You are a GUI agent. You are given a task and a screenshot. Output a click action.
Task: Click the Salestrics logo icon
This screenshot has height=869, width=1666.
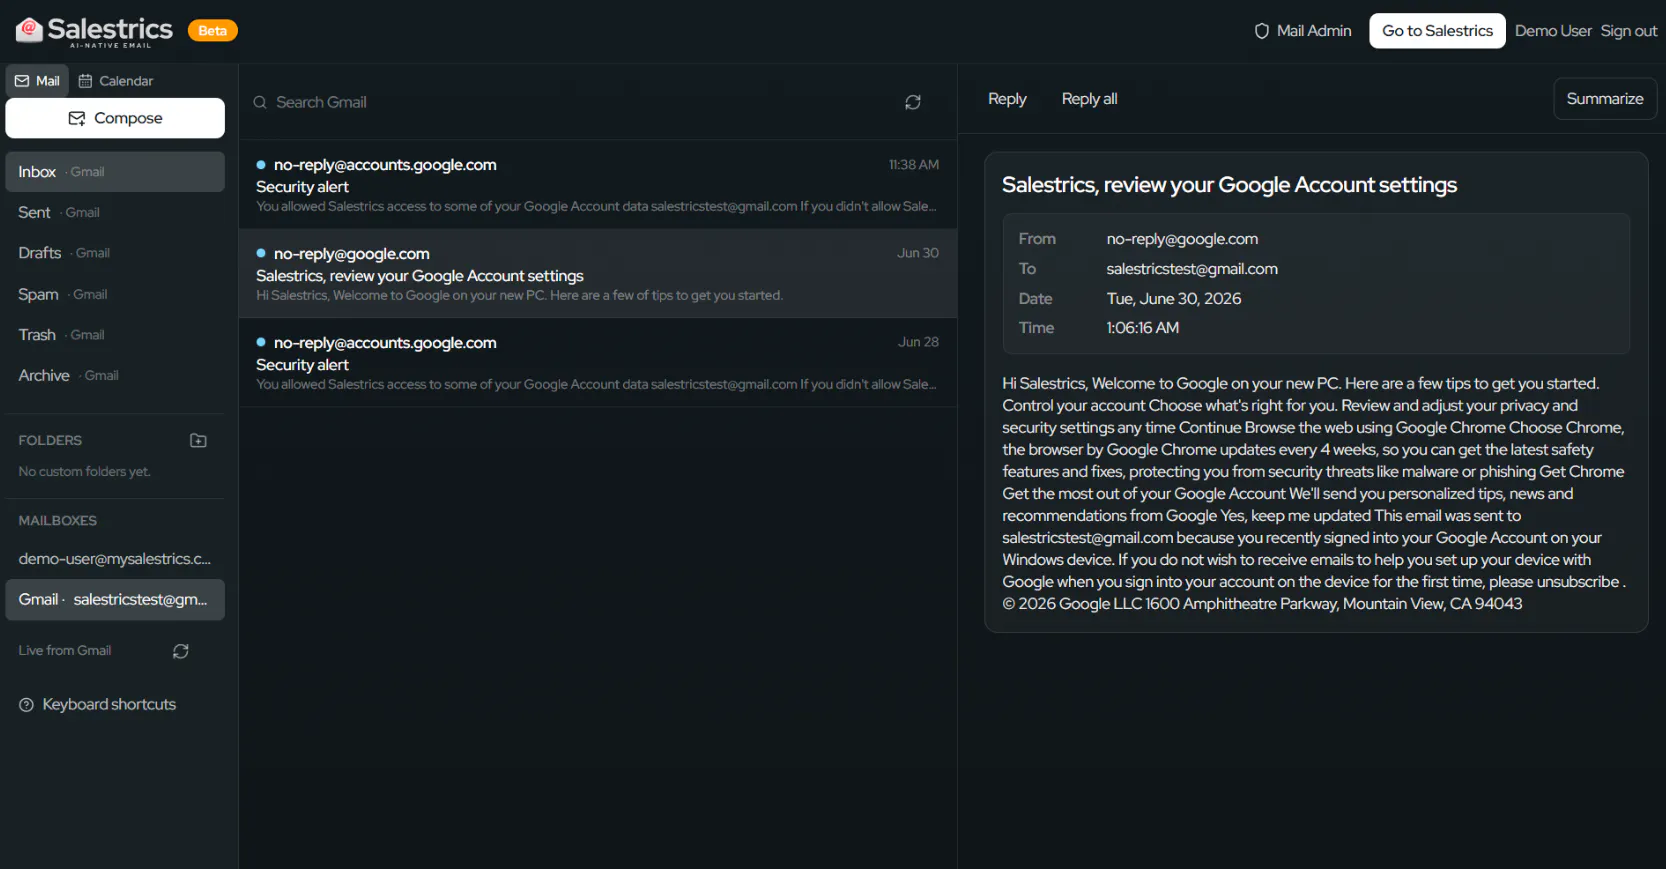pos(29,31)
